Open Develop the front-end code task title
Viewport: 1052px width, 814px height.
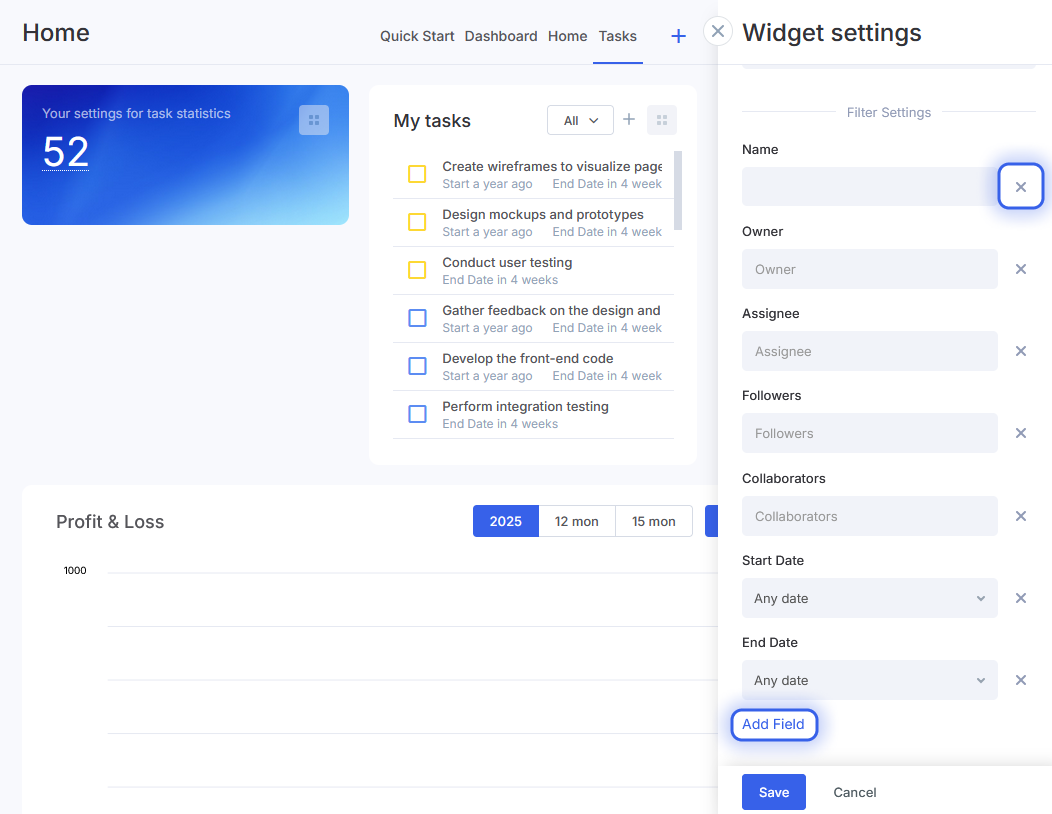point(527,358)
